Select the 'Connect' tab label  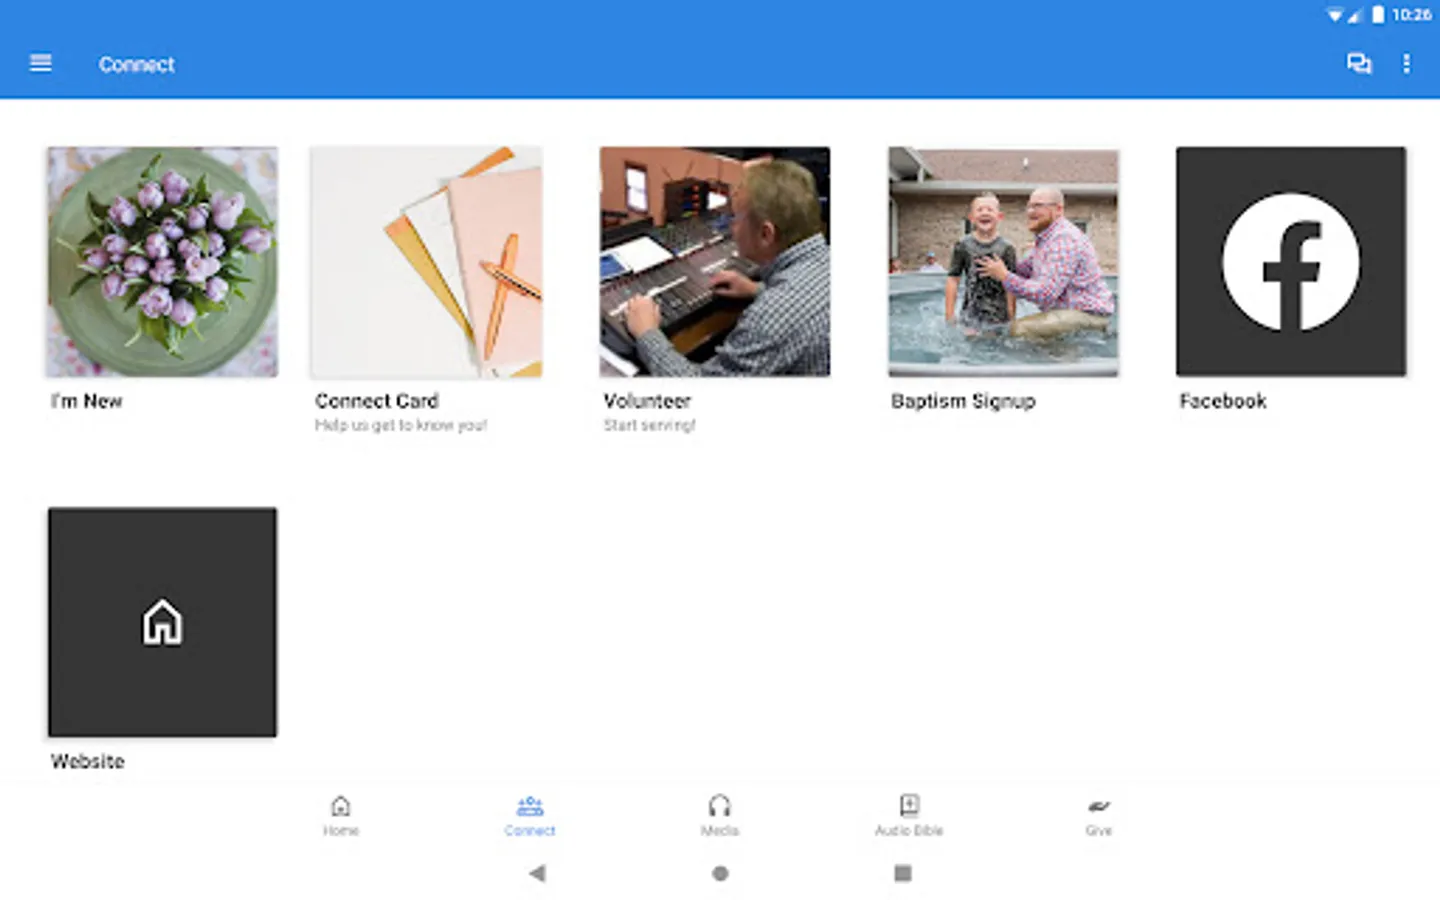(x=530, y=831)
